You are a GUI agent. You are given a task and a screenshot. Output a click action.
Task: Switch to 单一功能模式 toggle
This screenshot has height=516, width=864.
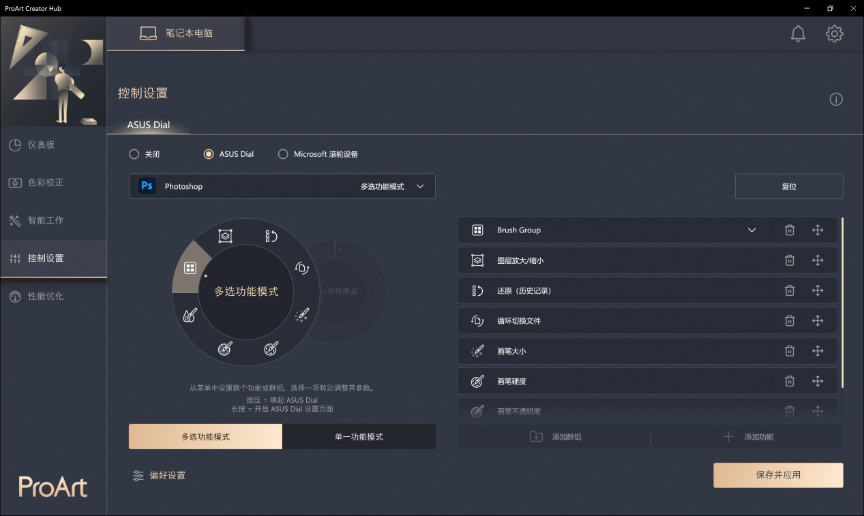[359, 437]
